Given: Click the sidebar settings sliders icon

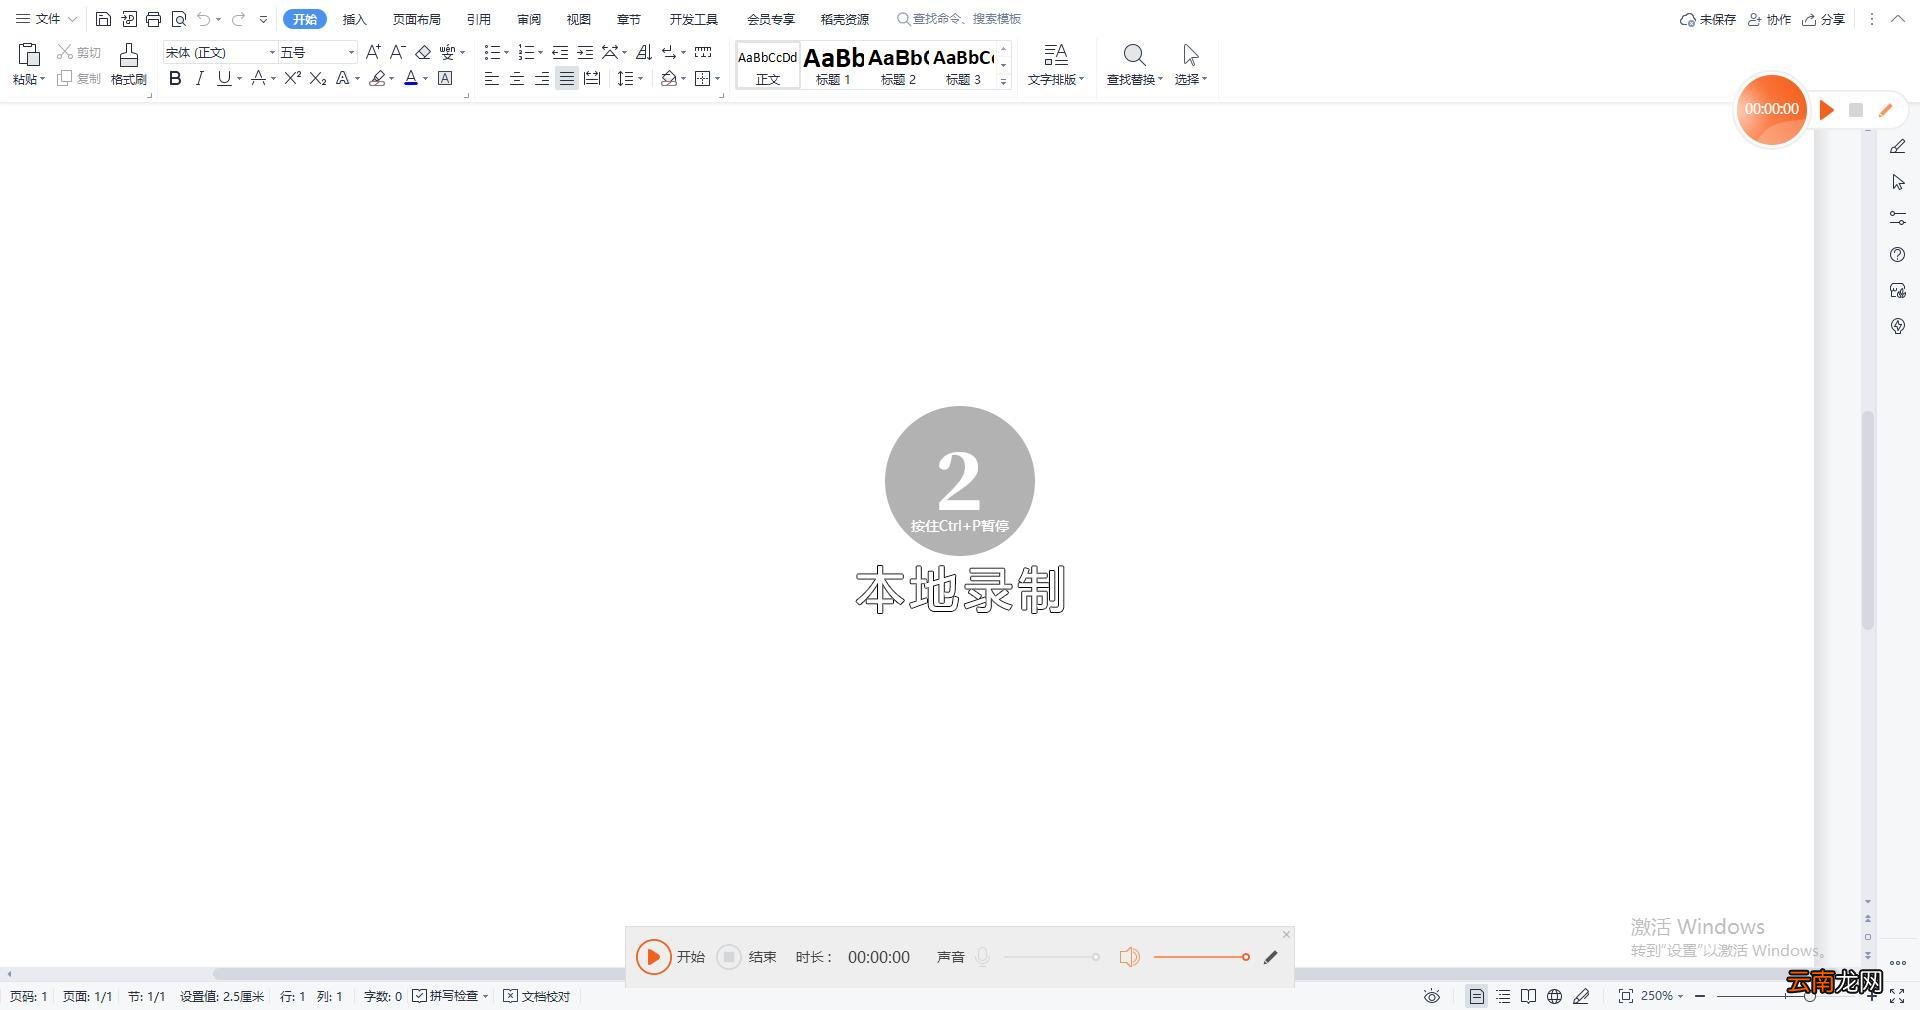Looking at the screenshot, I should (x=1898, y=218).
